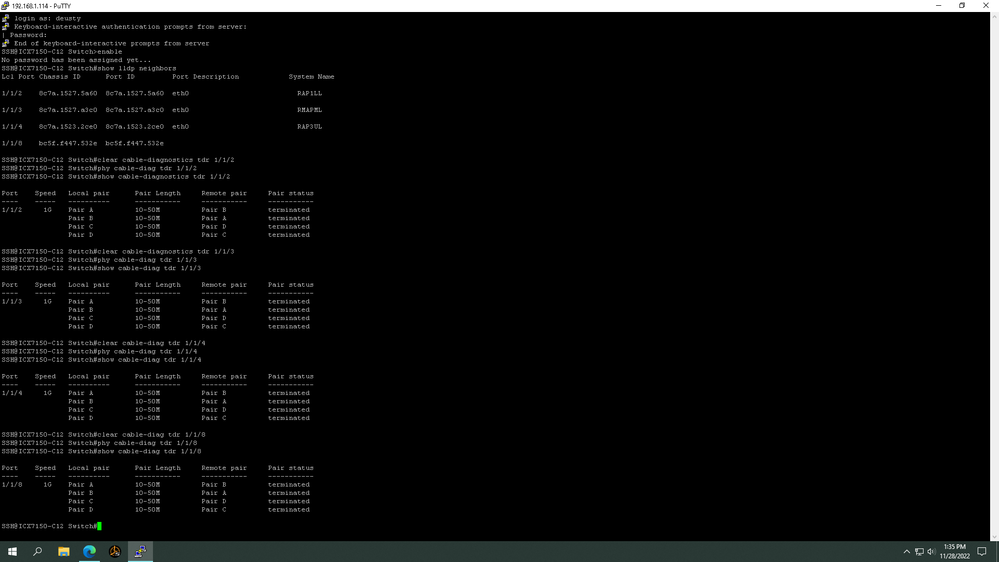The width and height of the screenshot is (999, 562).
Task: Restore down the PuTTY window
Action: click(x=962, y=5)
